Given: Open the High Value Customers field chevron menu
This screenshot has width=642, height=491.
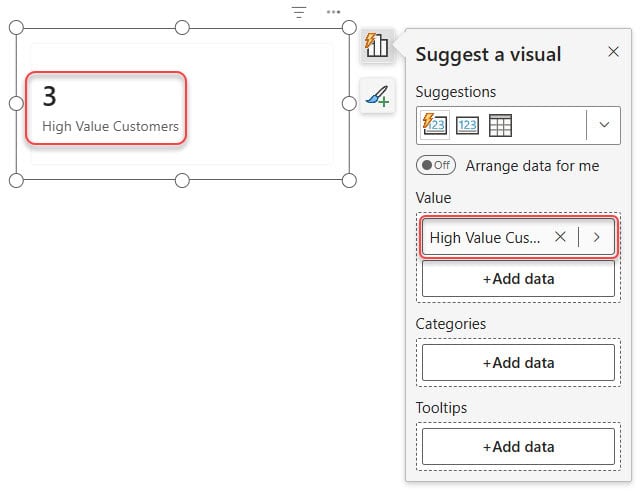Looking at the screenshot, I should [x=596, y=237].
